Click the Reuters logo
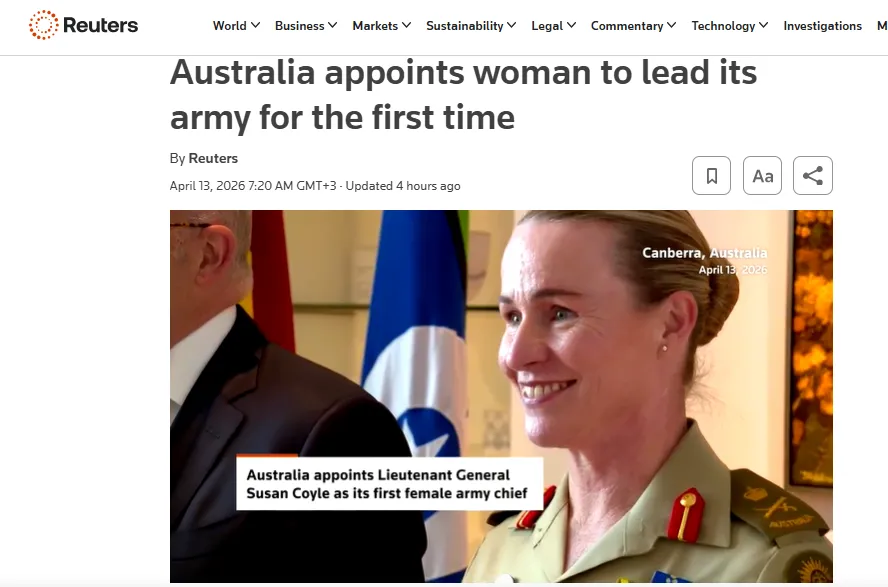 (83, 25)
